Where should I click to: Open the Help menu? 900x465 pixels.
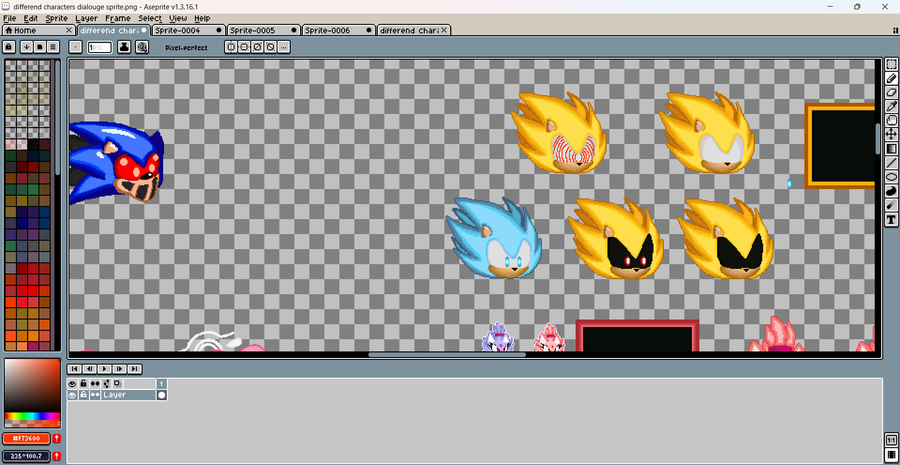click(202, 18)
